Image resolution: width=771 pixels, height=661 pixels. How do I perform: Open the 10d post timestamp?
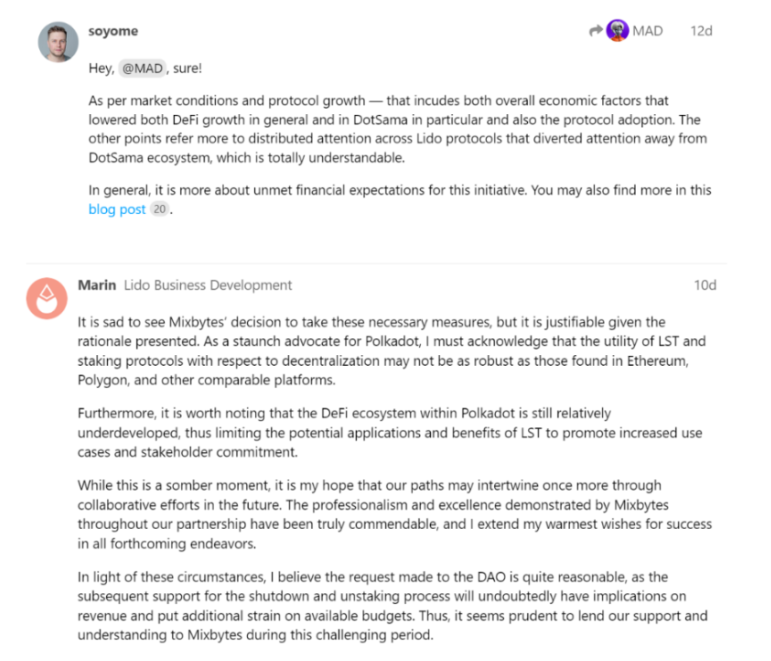tap(705, 285)
